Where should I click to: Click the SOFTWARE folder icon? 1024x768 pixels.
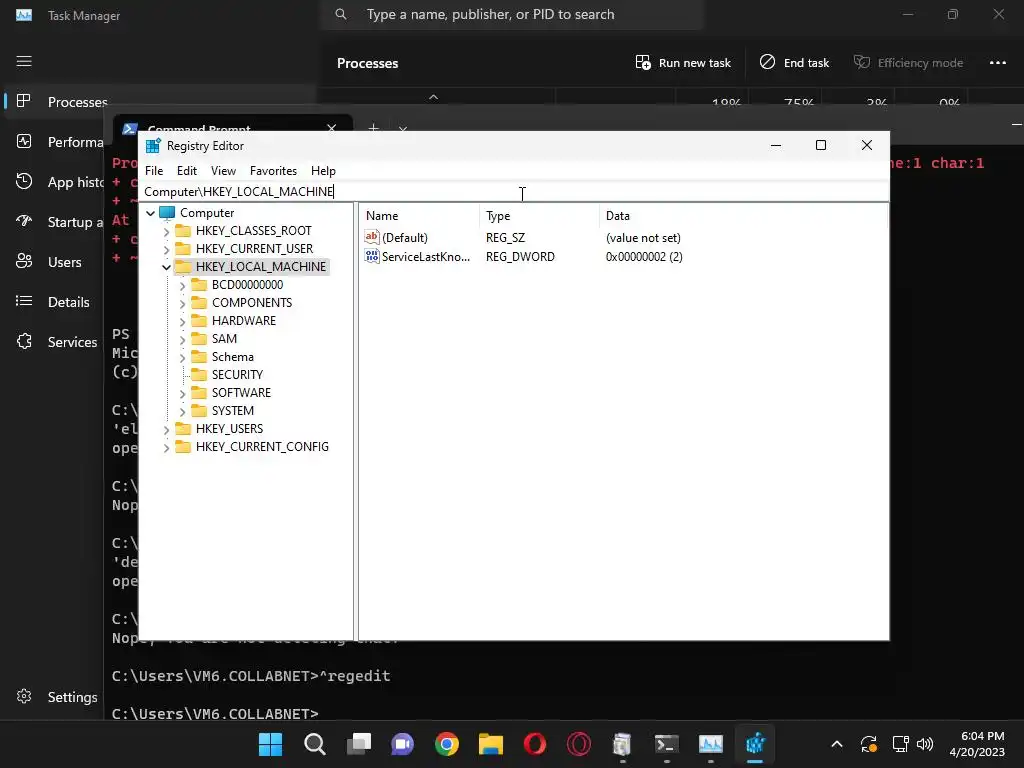[199, 392]
